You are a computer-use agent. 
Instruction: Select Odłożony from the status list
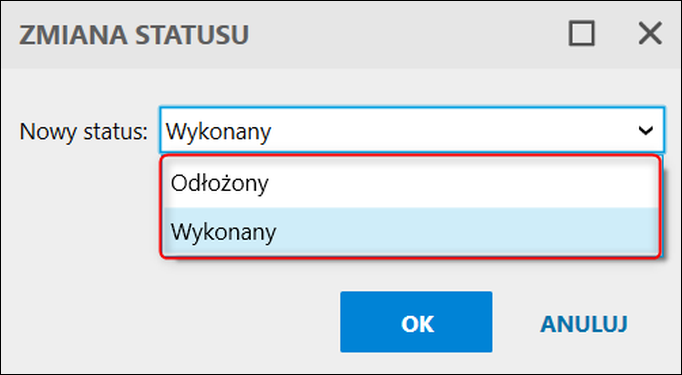point(410,183)
